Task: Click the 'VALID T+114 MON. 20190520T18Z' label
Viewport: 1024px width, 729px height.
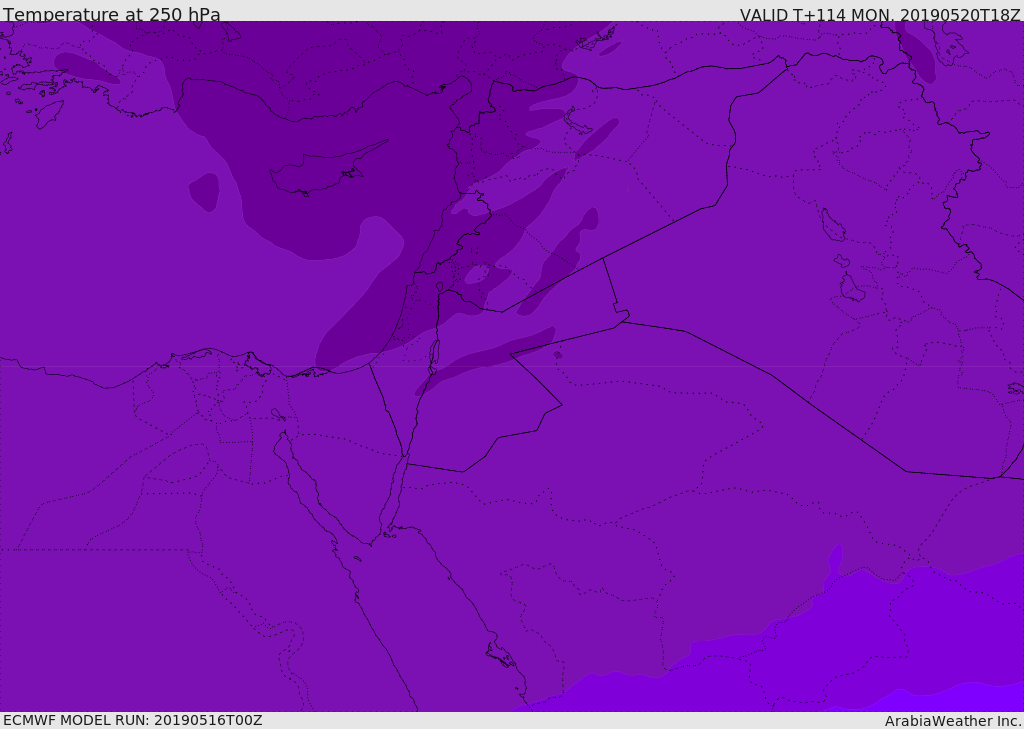Action: pyautogui.click(x=880, y=14)
